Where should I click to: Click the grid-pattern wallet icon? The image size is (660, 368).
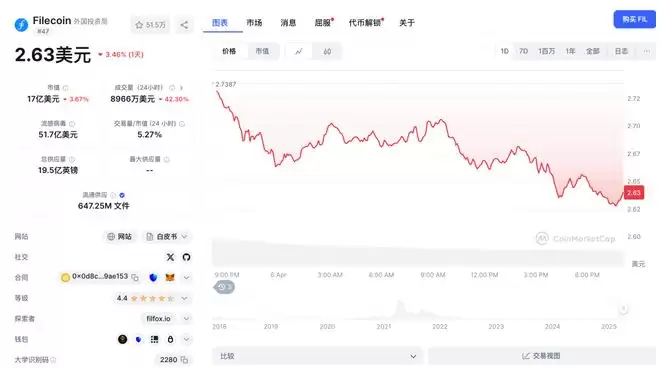154,339
